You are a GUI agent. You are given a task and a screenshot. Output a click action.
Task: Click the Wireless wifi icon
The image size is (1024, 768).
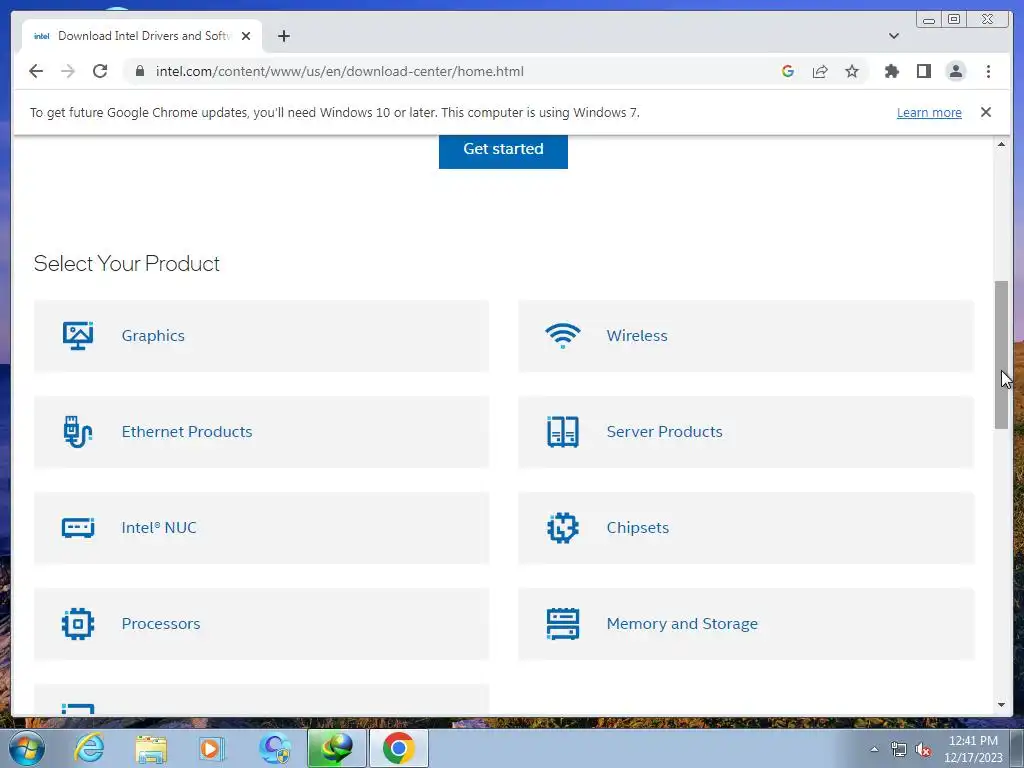[562, 336]
